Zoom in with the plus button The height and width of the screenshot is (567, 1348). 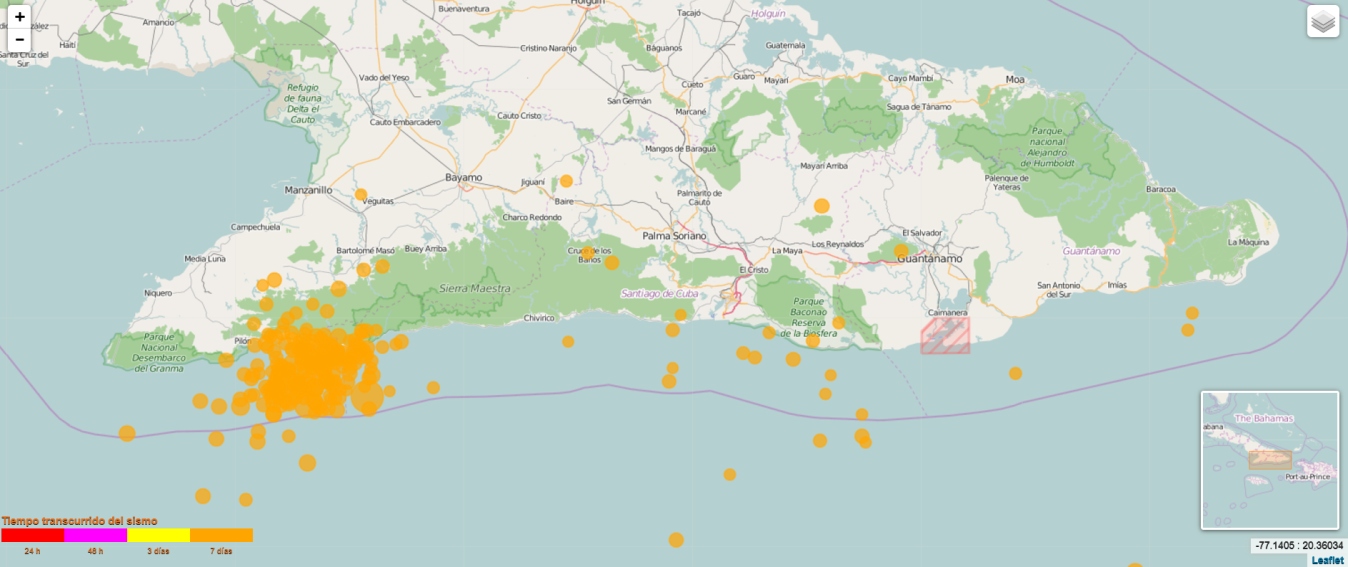20,17
